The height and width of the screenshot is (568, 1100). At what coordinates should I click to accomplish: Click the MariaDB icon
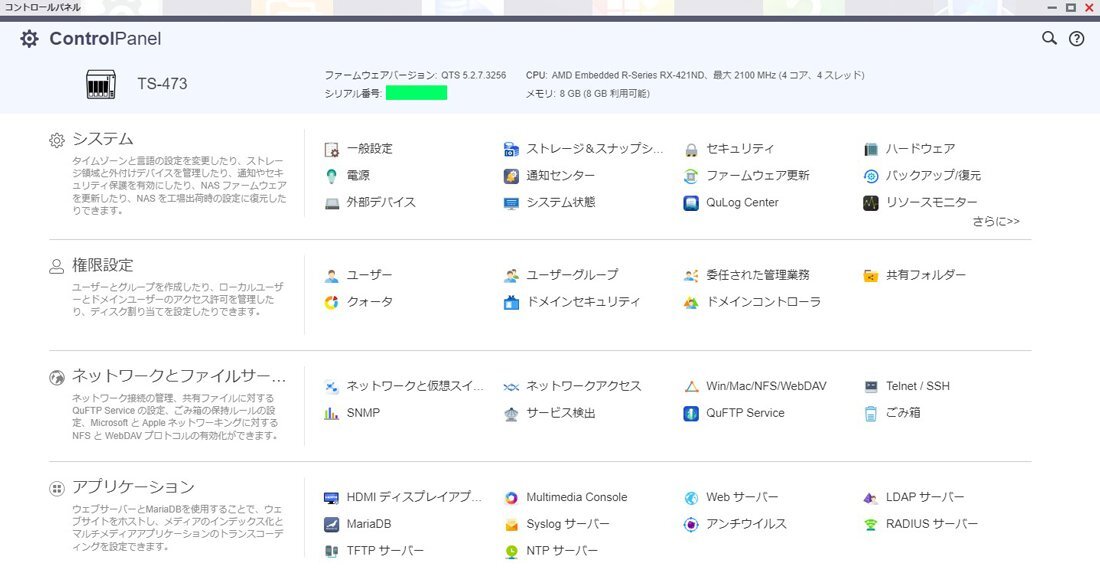tap(332, 525)
